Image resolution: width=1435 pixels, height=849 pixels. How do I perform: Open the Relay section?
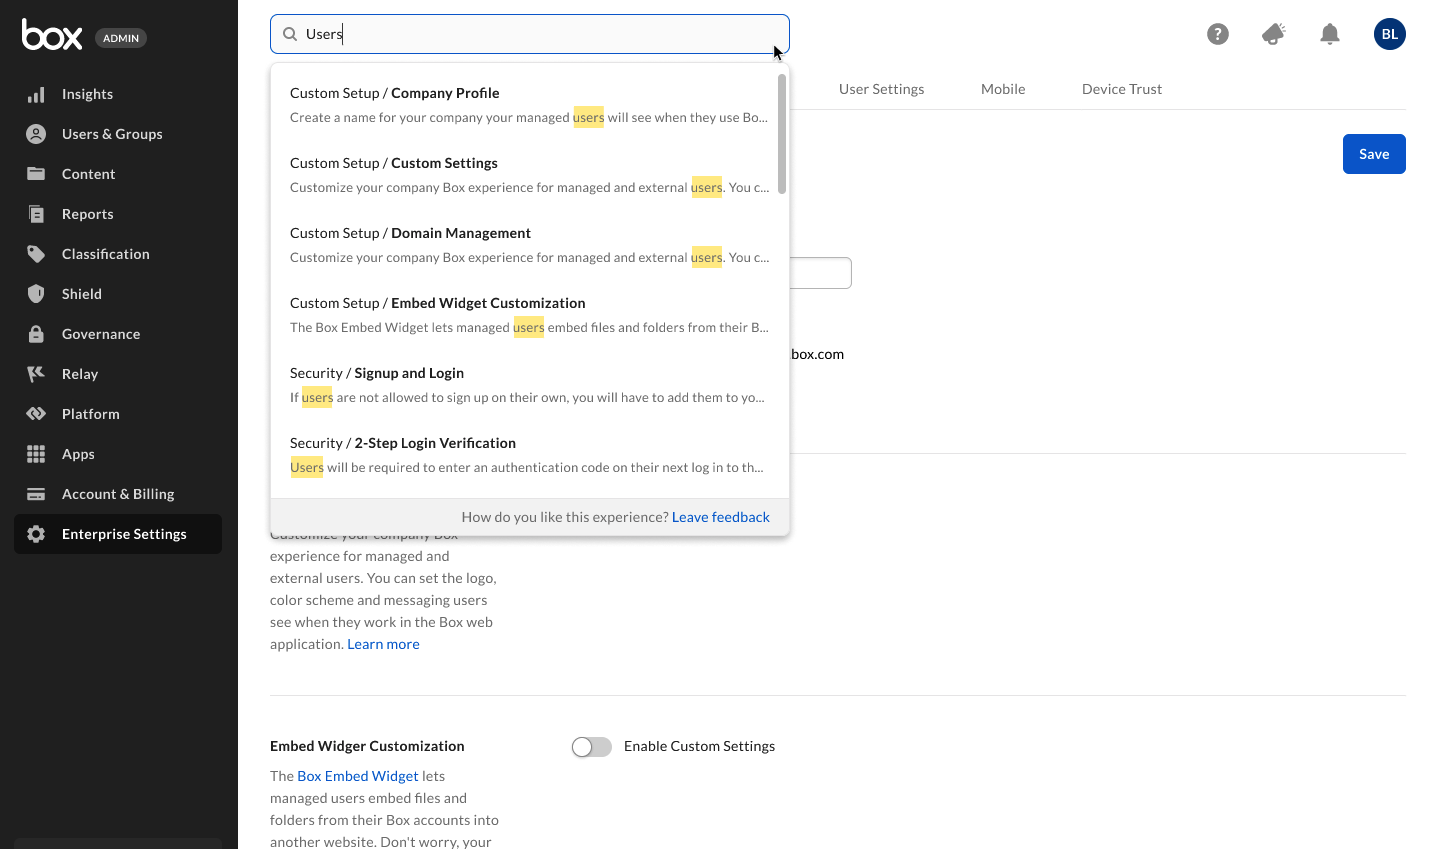coord(78,373)
